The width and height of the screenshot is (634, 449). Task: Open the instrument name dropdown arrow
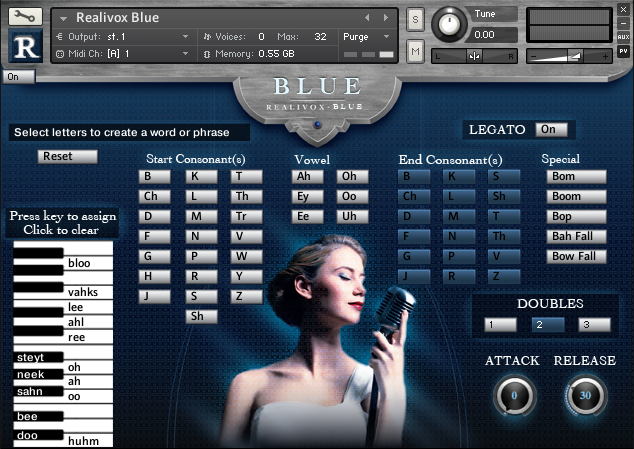[x=63, y=18]
